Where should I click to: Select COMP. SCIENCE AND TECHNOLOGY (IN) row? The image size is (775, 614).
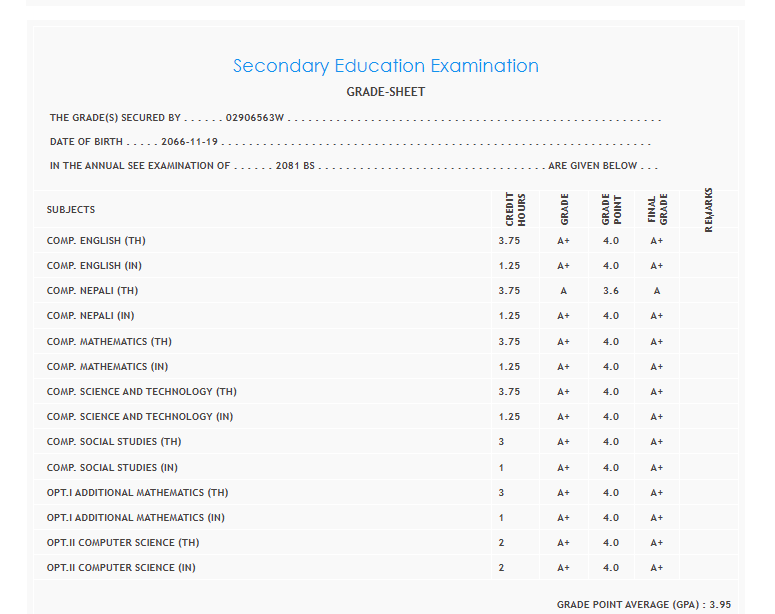pos(141,417)
